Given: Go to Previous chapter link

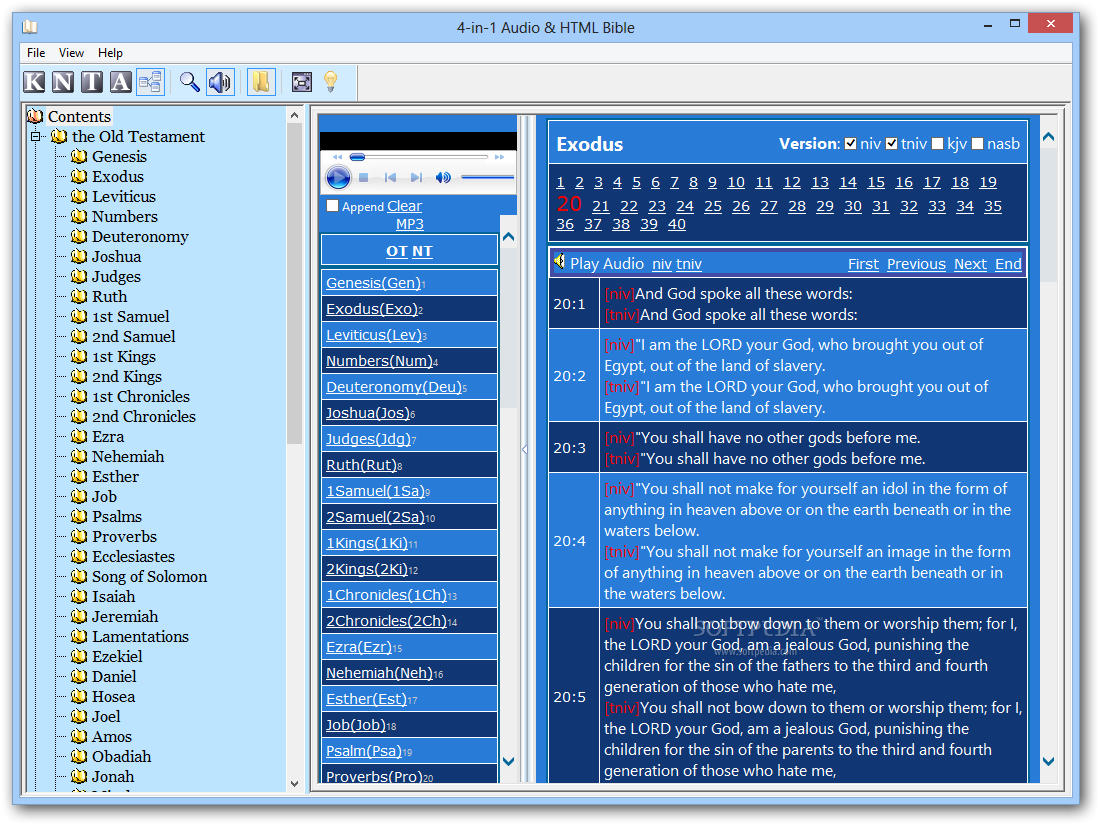Looking at the screenshot, I should 916,264.
